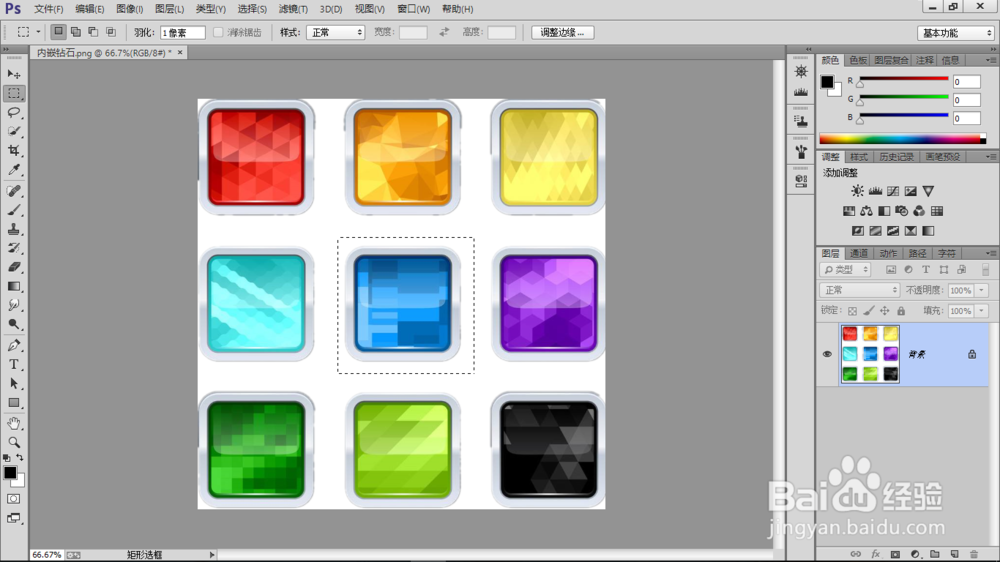Open the 图像 (Image) menu
Viewport: 1000px width, 562px height.
[x=129, y=9]
